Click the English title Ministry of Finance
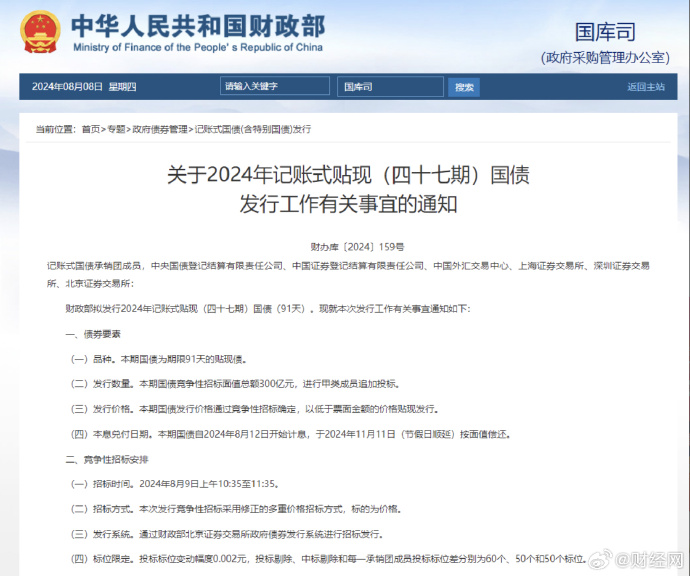This screenshot has width=690, height=576. tap(198, 47)
